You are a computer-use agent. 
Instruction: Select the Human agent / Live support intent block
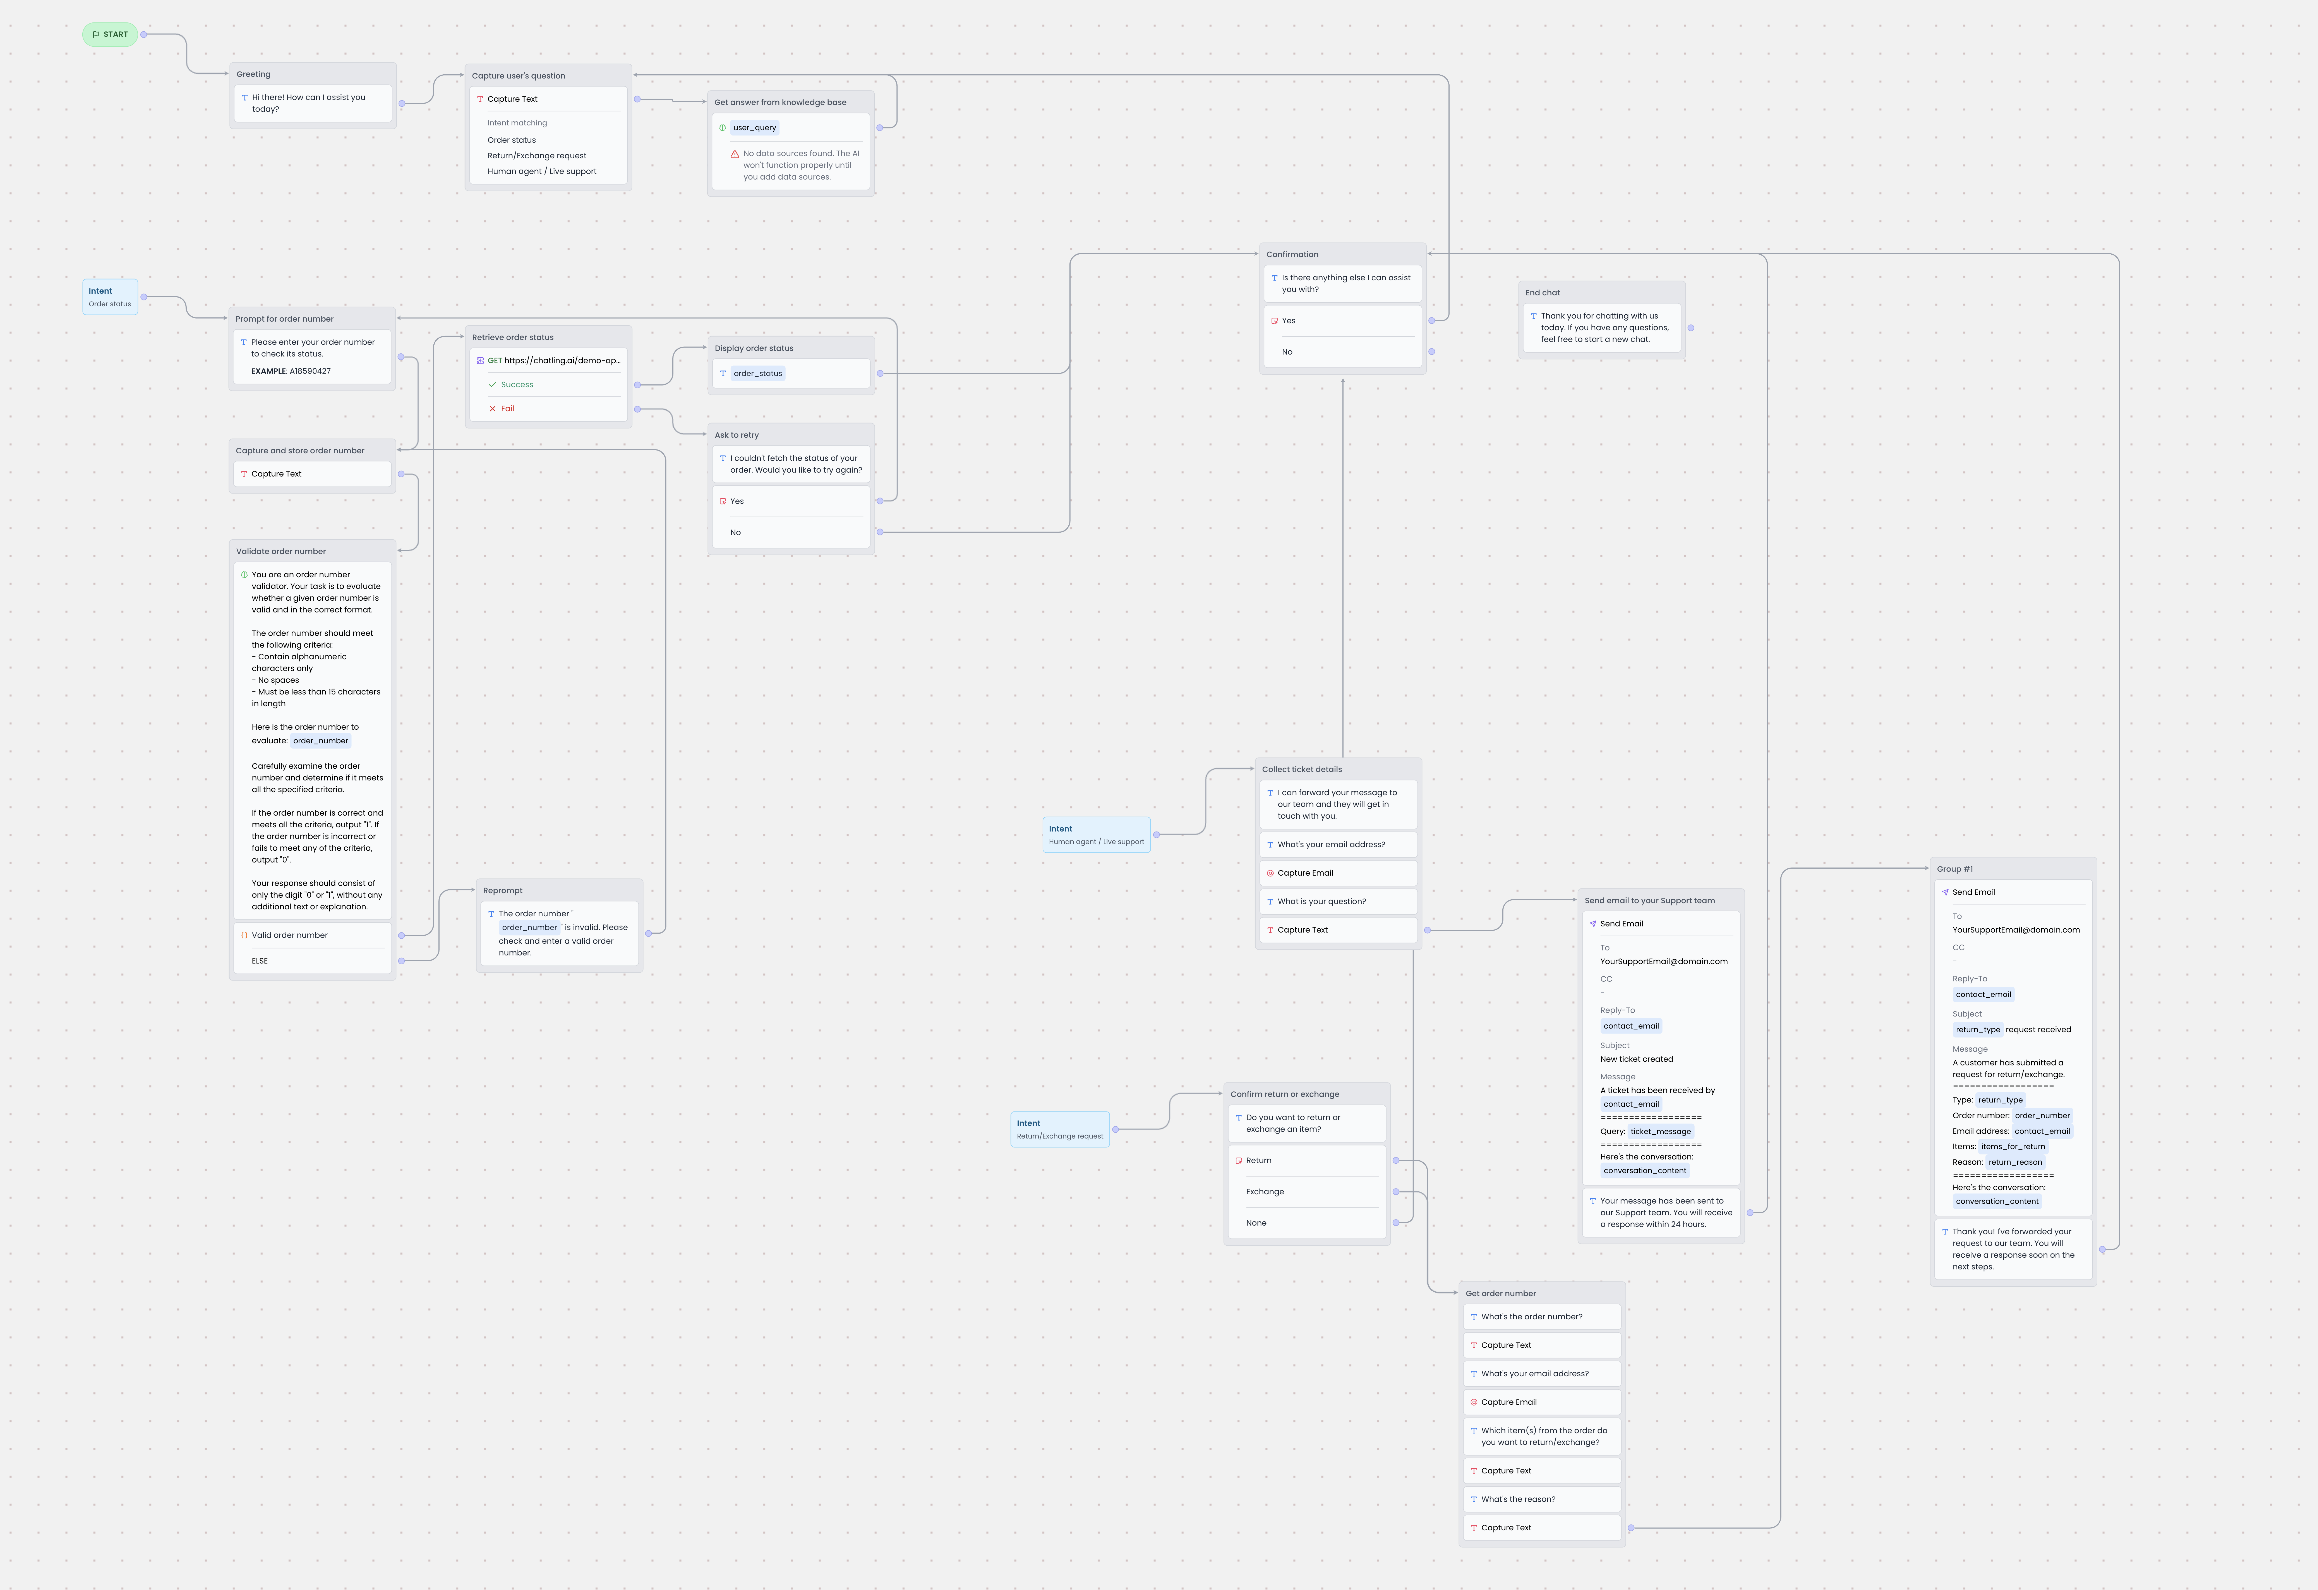[1096, 835]
